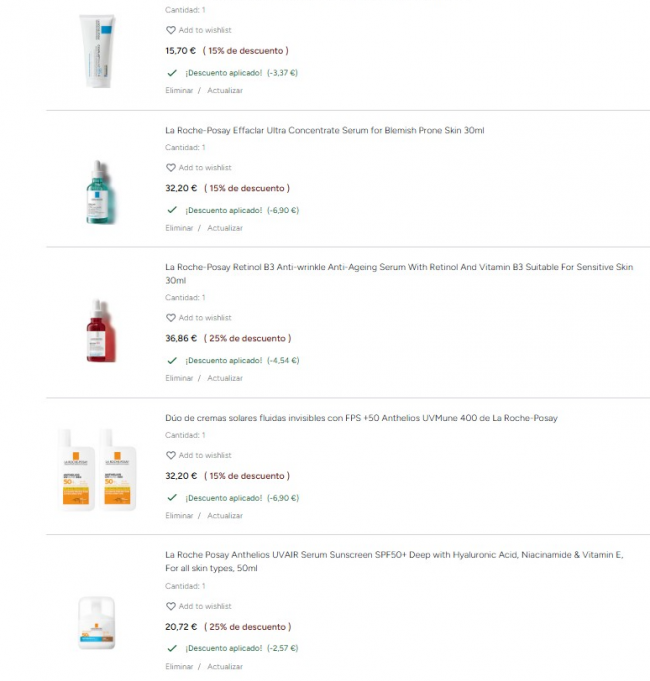Click the wishlist heart for the 15,70 € item
Image resolution: width=650 pixels, height=681 pixels.
click(171, 30)
